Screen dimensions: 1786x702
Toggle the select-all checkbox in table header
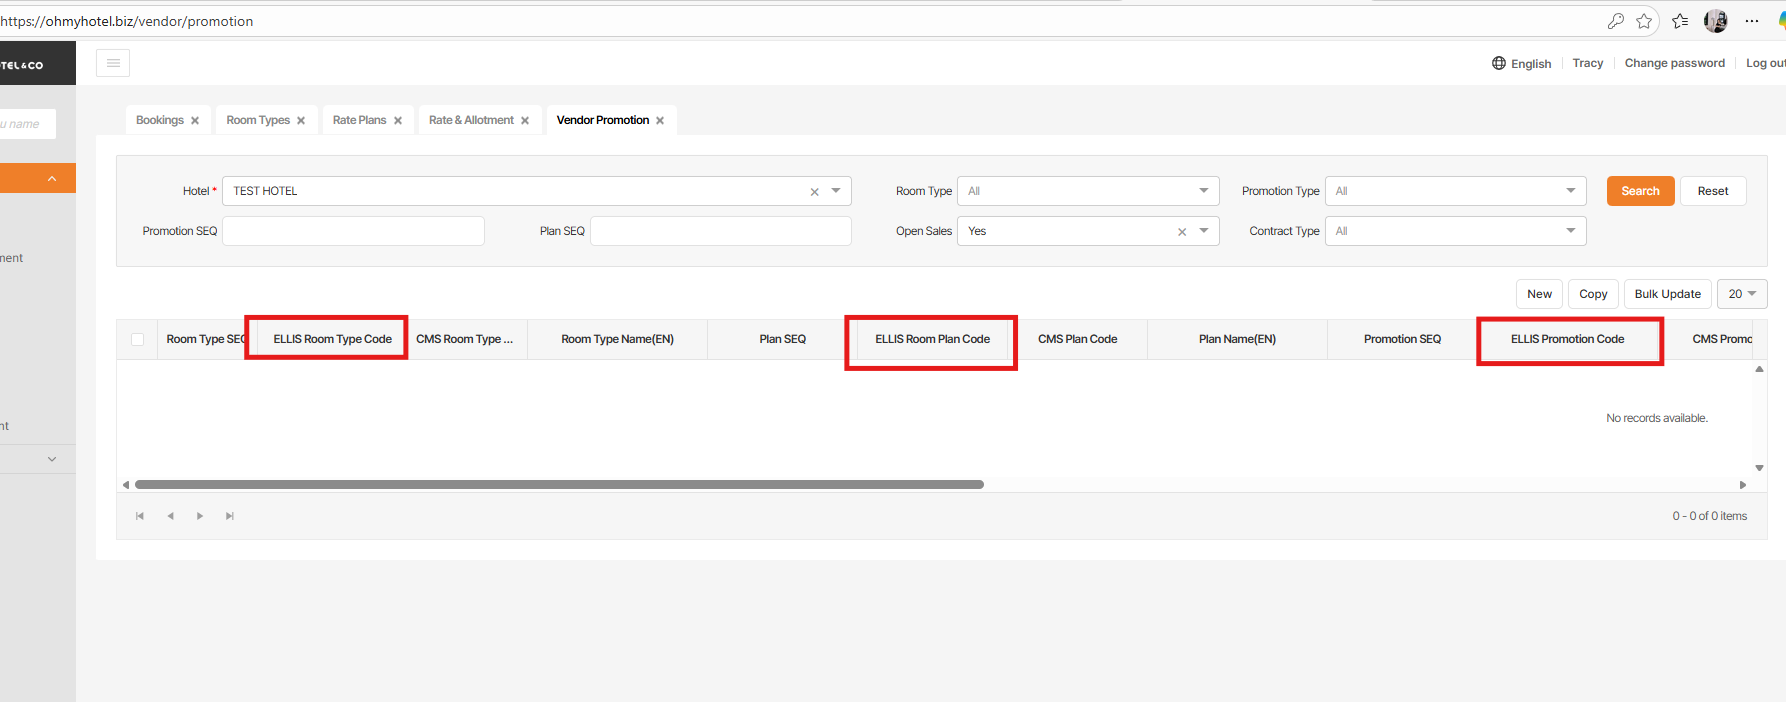pyautogui.click(x=137, y=340)
